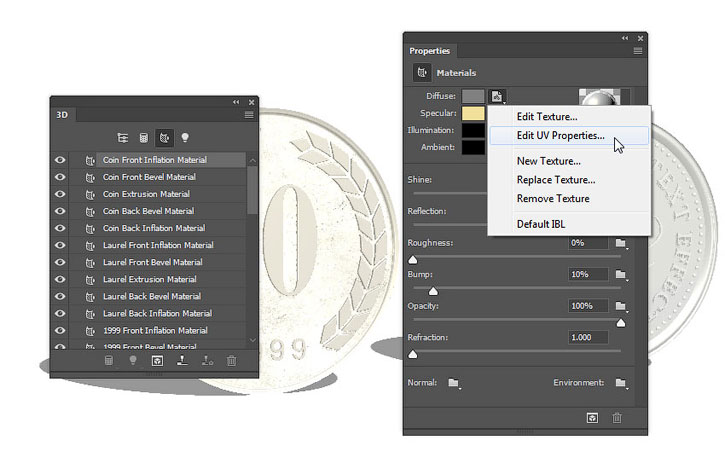The width and height of the screenshot is (725, 469).
Task: Select Replace Texture in the context menu
Action: click(x=555, y=180)
